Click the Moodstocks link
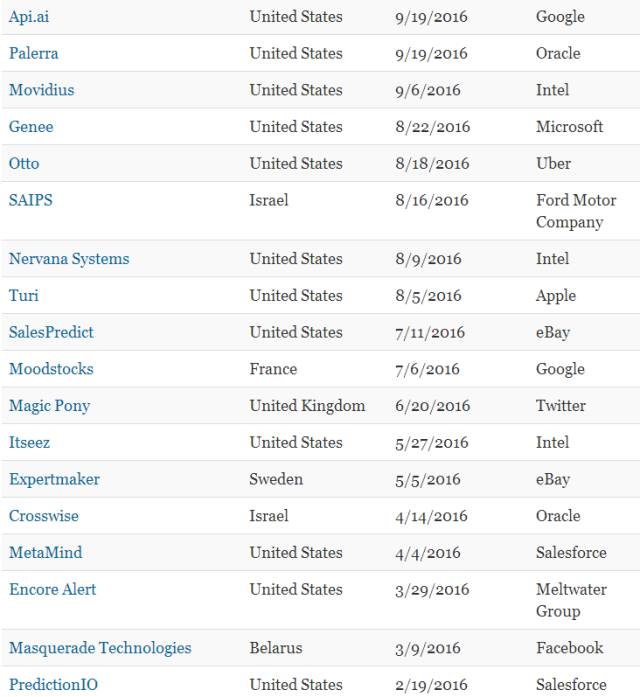The image size is (640, 697). tap(51, 369)
